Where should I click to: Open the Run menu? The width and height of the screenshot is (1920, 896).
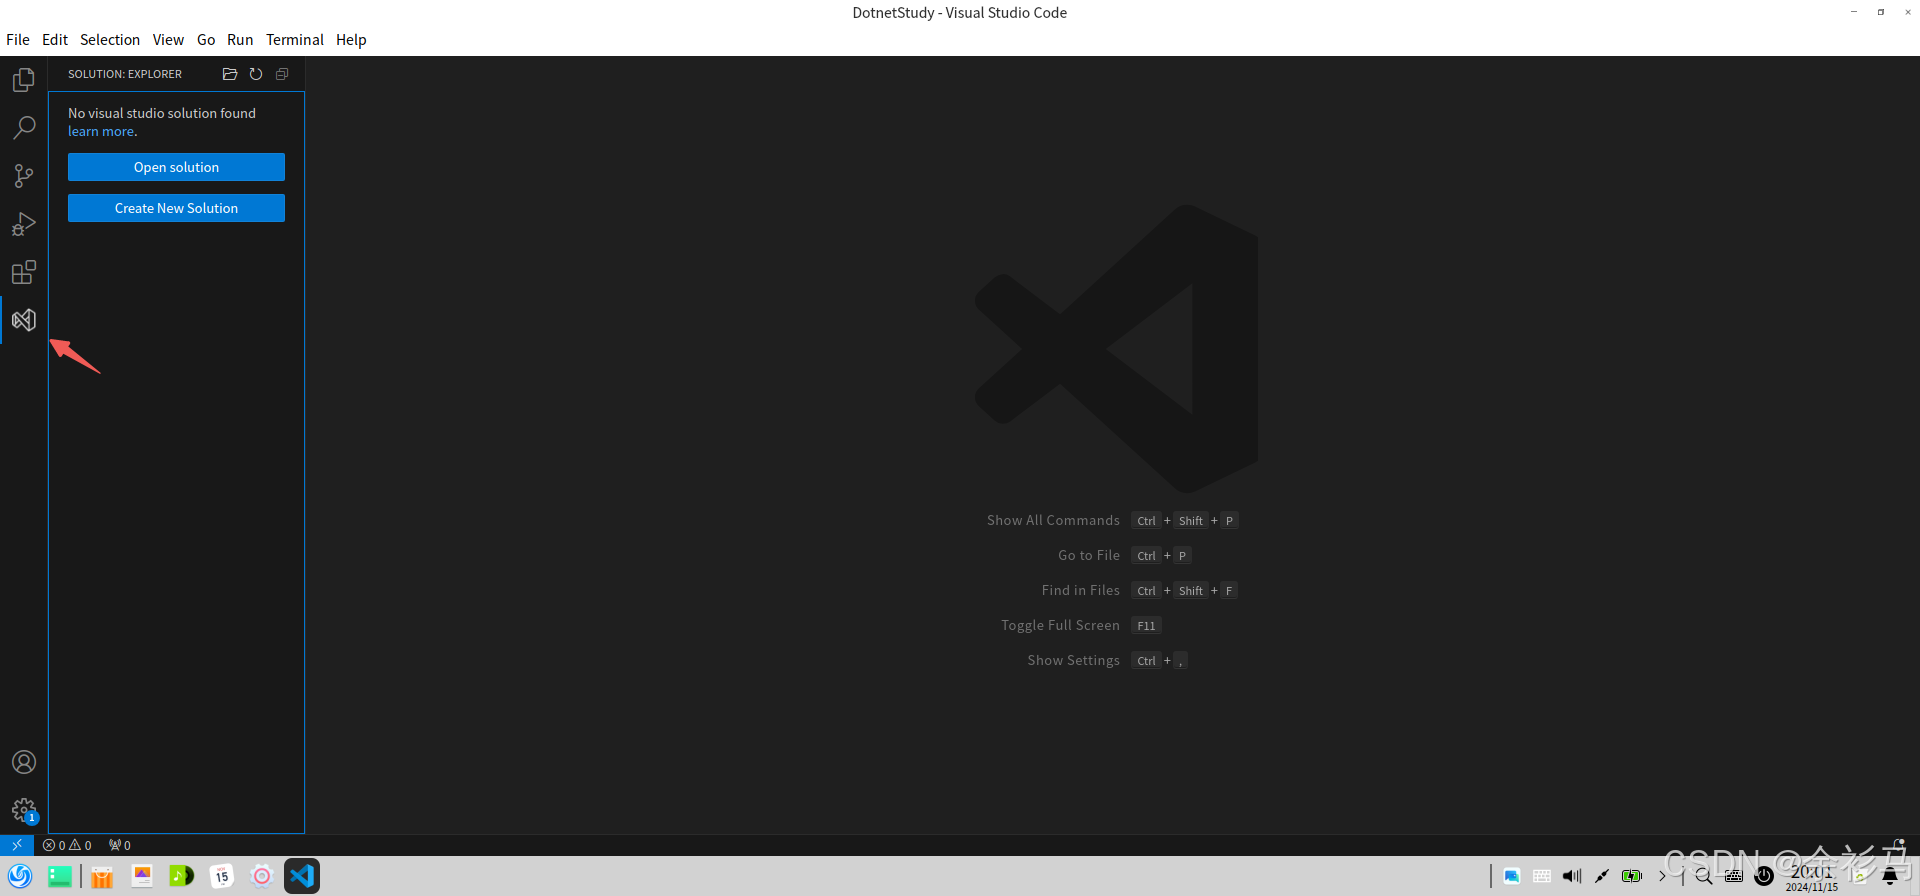point(240,40)
